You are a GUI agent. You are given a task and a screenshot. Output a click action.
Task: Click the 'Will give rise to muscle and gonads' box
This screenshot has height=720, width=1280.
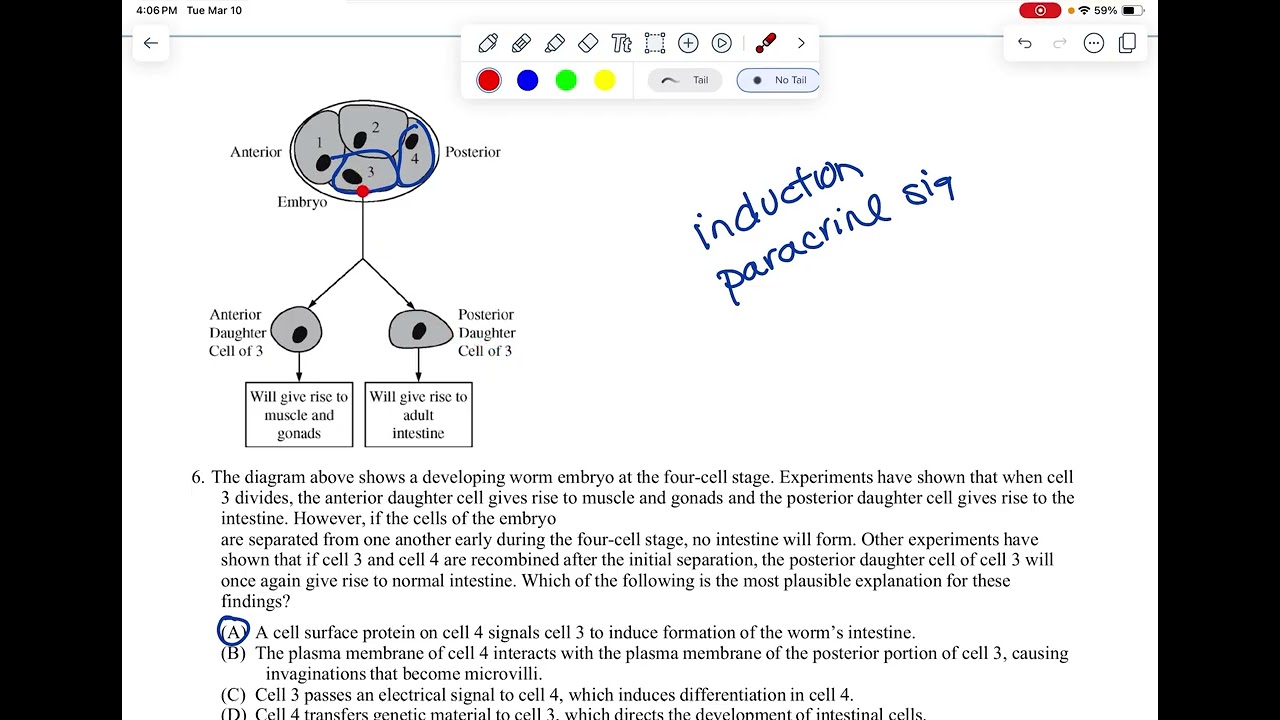299,414
